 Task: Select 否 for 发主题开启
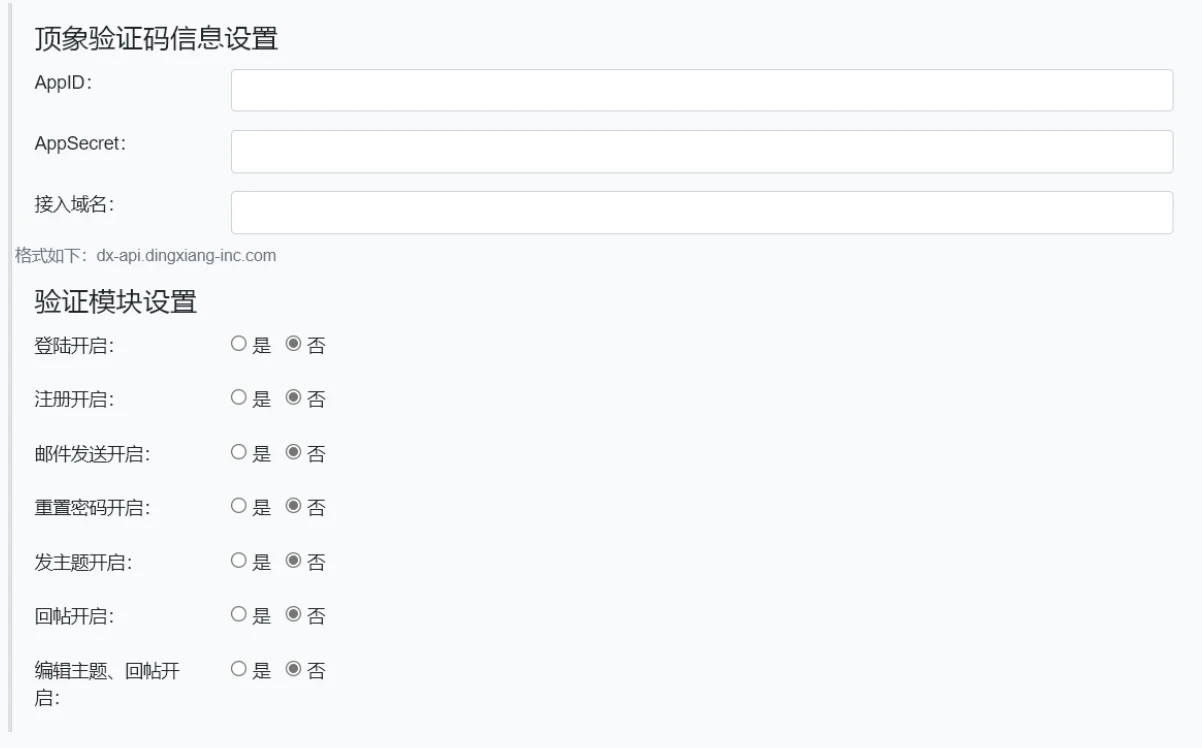293,561
